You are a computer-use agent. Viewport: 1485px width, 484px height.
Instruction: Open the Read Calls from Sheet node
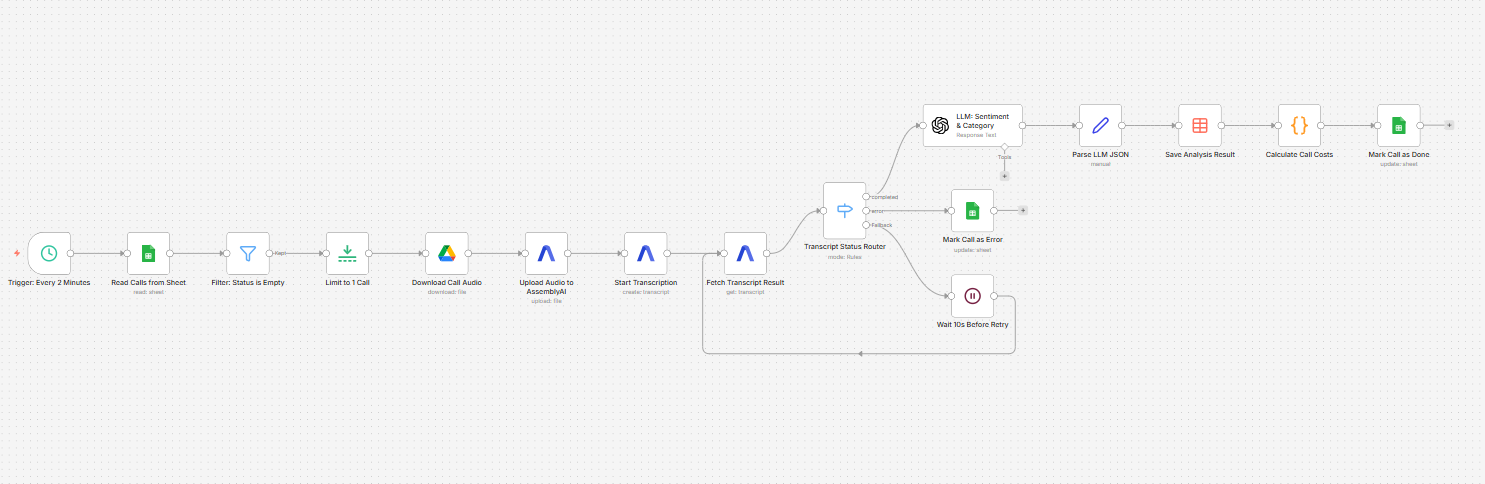pos(148,253)
